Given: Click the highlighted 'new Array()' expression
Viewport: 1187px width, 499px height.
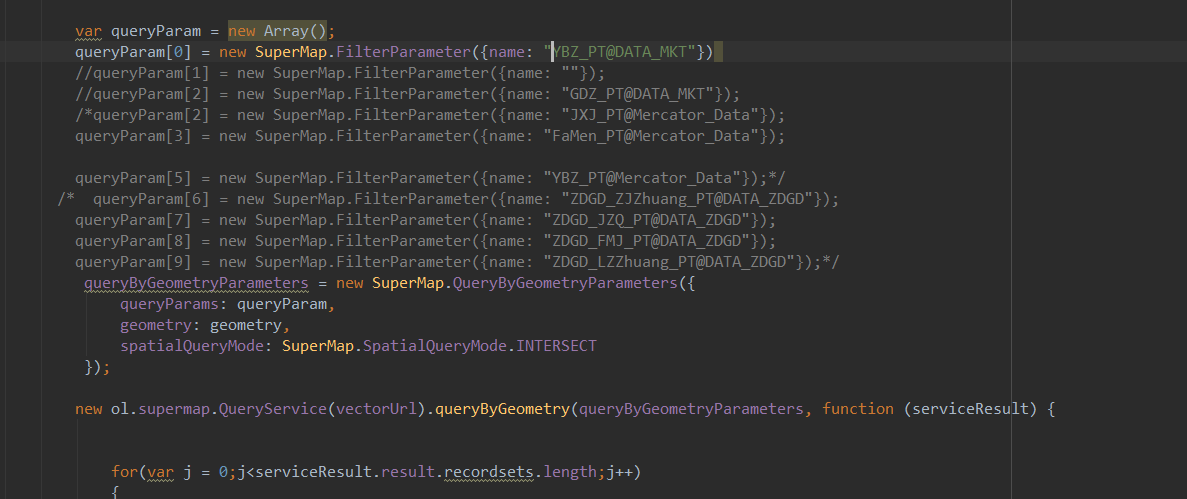Looking at the screenshot, I should tap(279, 32).
